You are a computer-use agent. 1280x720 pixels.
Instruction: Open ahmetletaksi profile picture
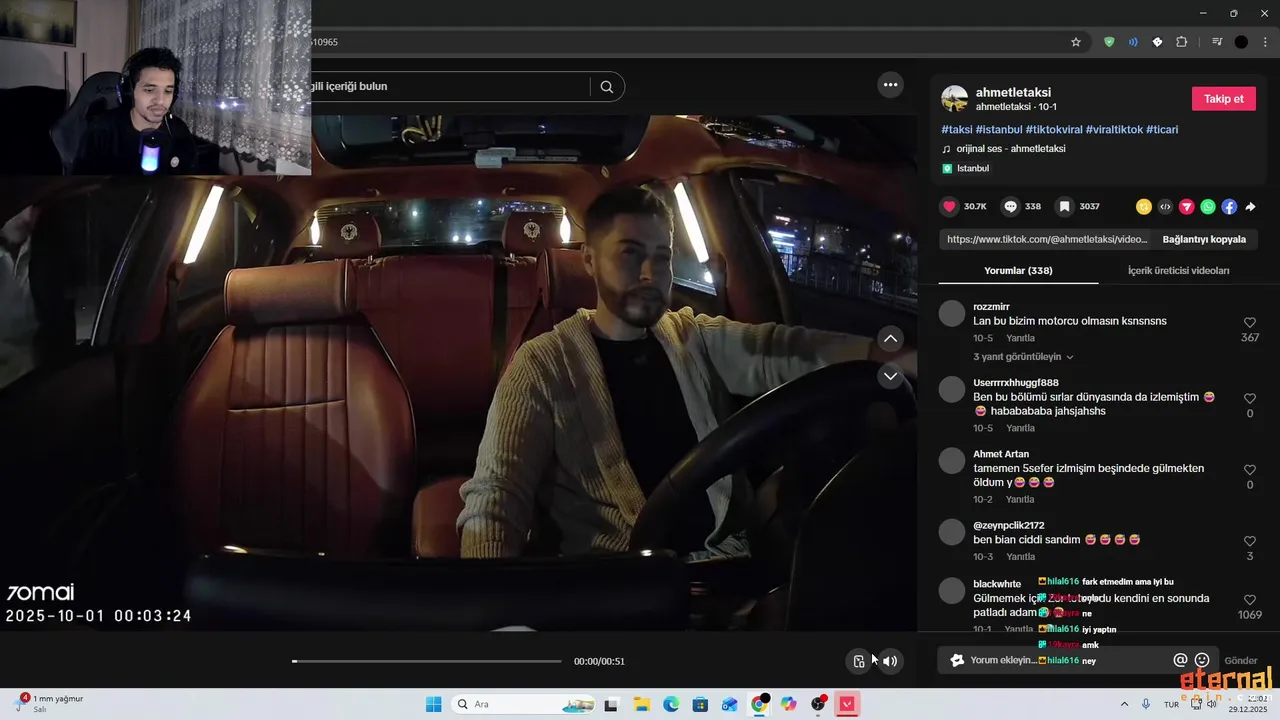click(954, 99)
